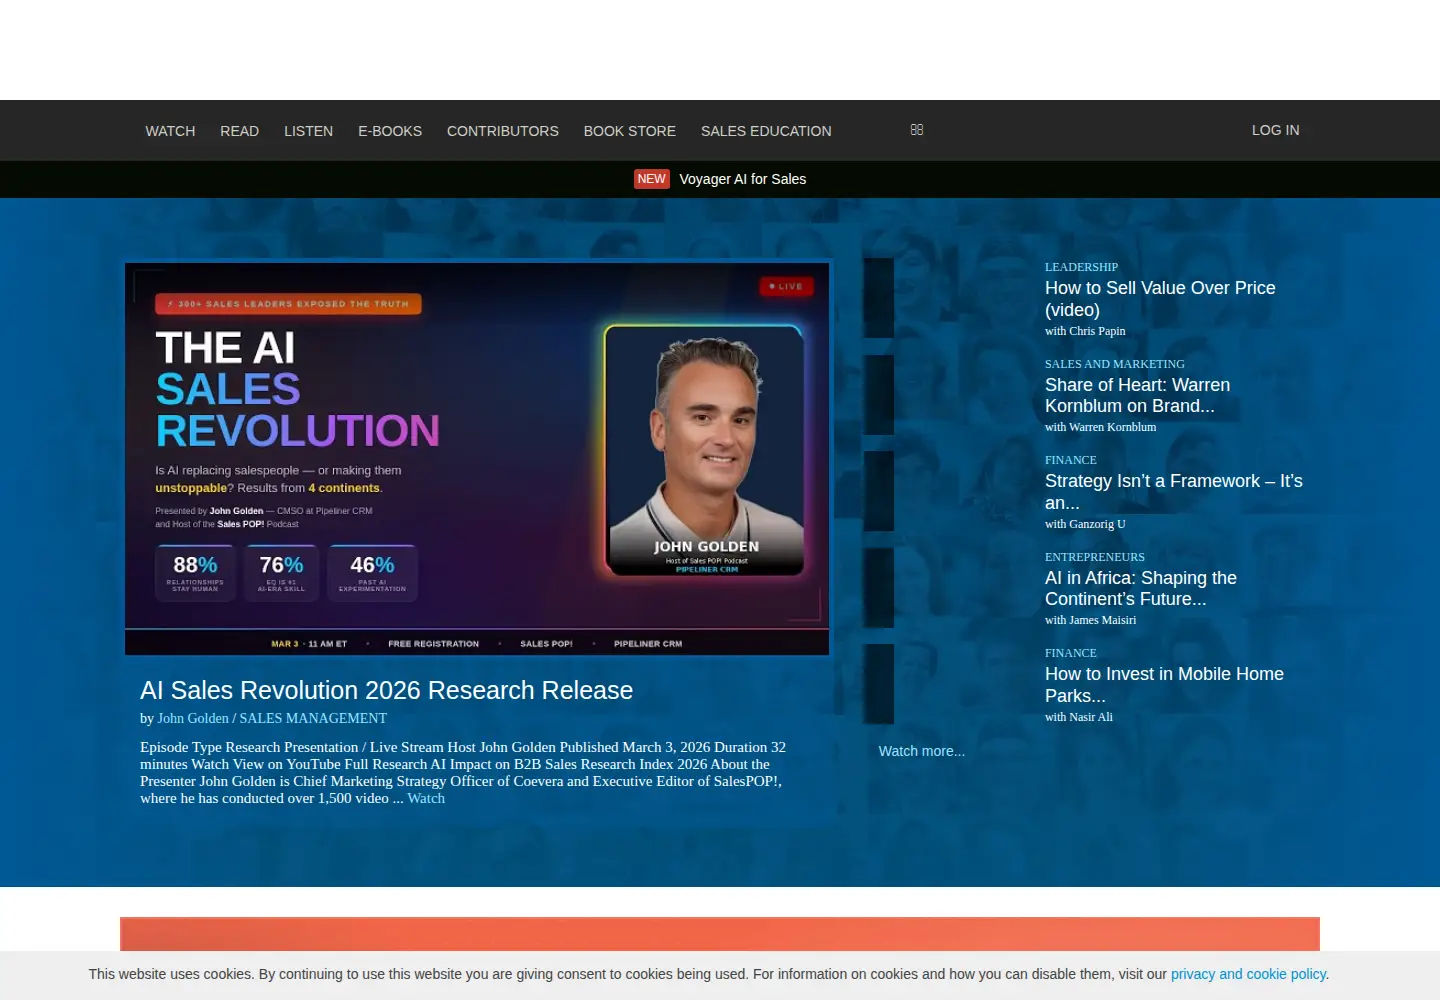Open the READ menu item

[x=239, y=131]
